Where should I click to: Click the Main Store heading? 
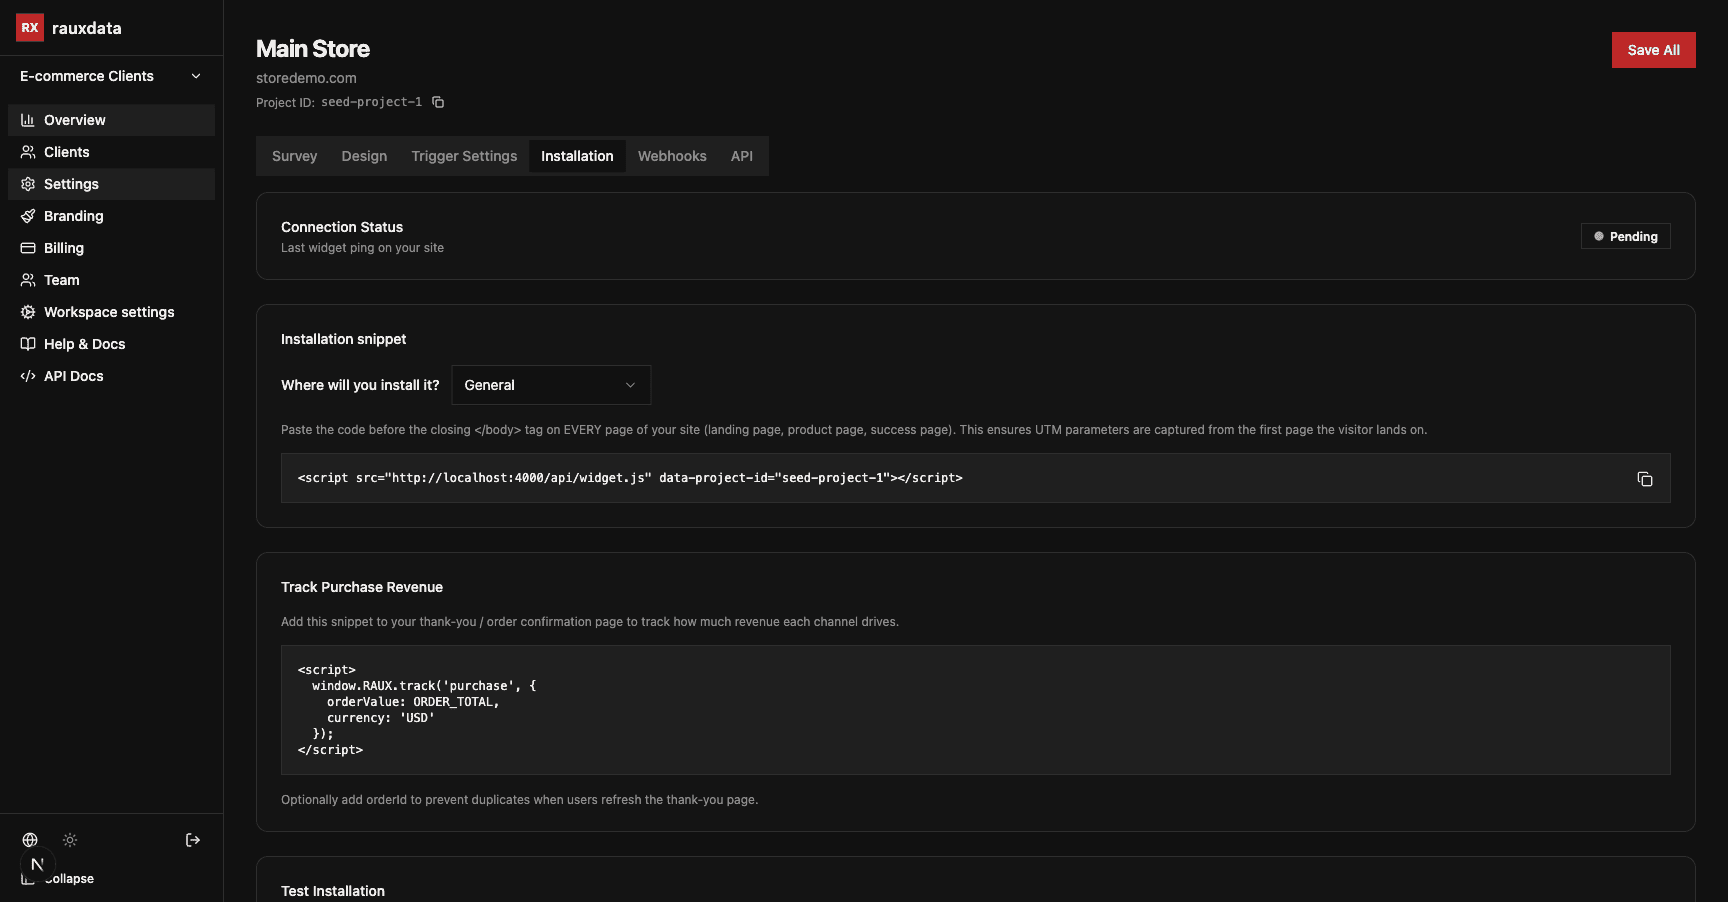tap(313, 49)
